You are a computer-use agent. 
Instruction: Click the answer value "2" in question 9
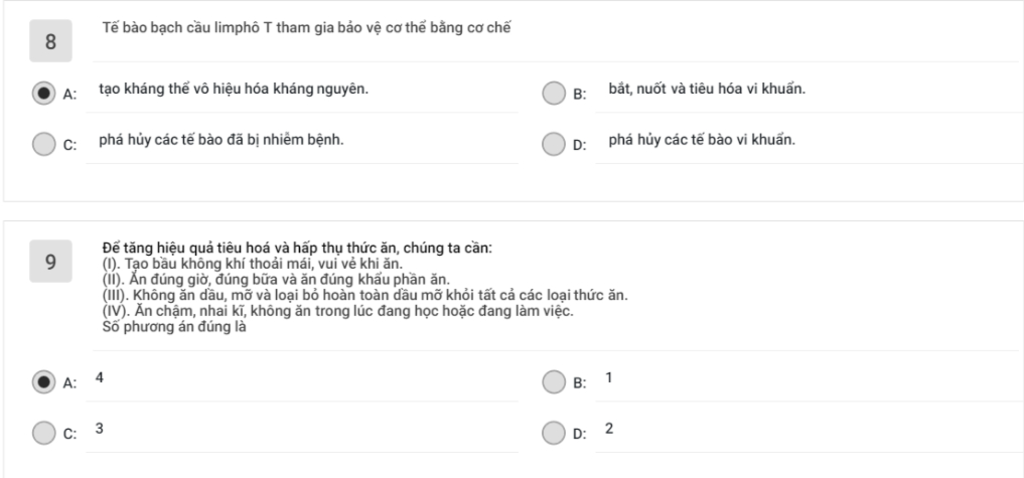609,428
